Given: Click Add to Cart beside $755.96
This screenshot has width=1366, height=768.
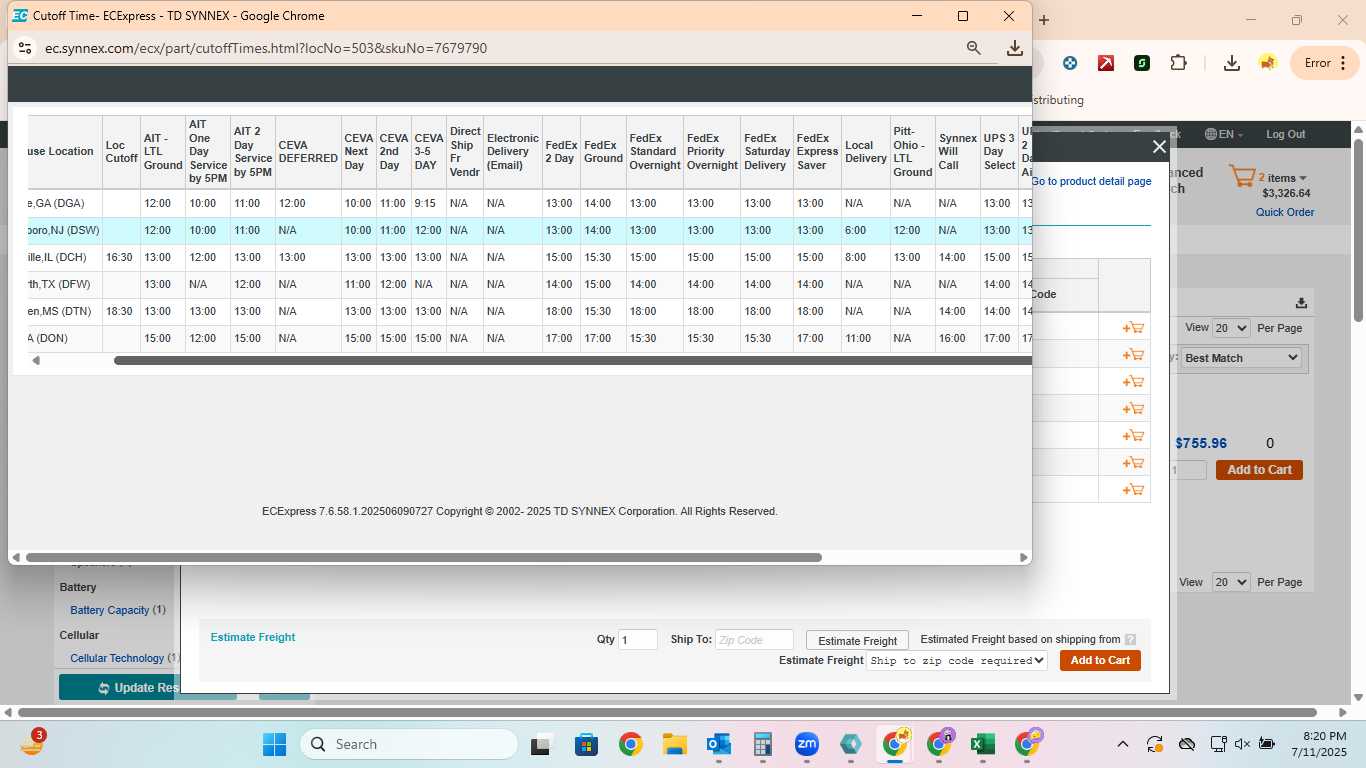Looking at the screenshot, I should pos(1259,470).
